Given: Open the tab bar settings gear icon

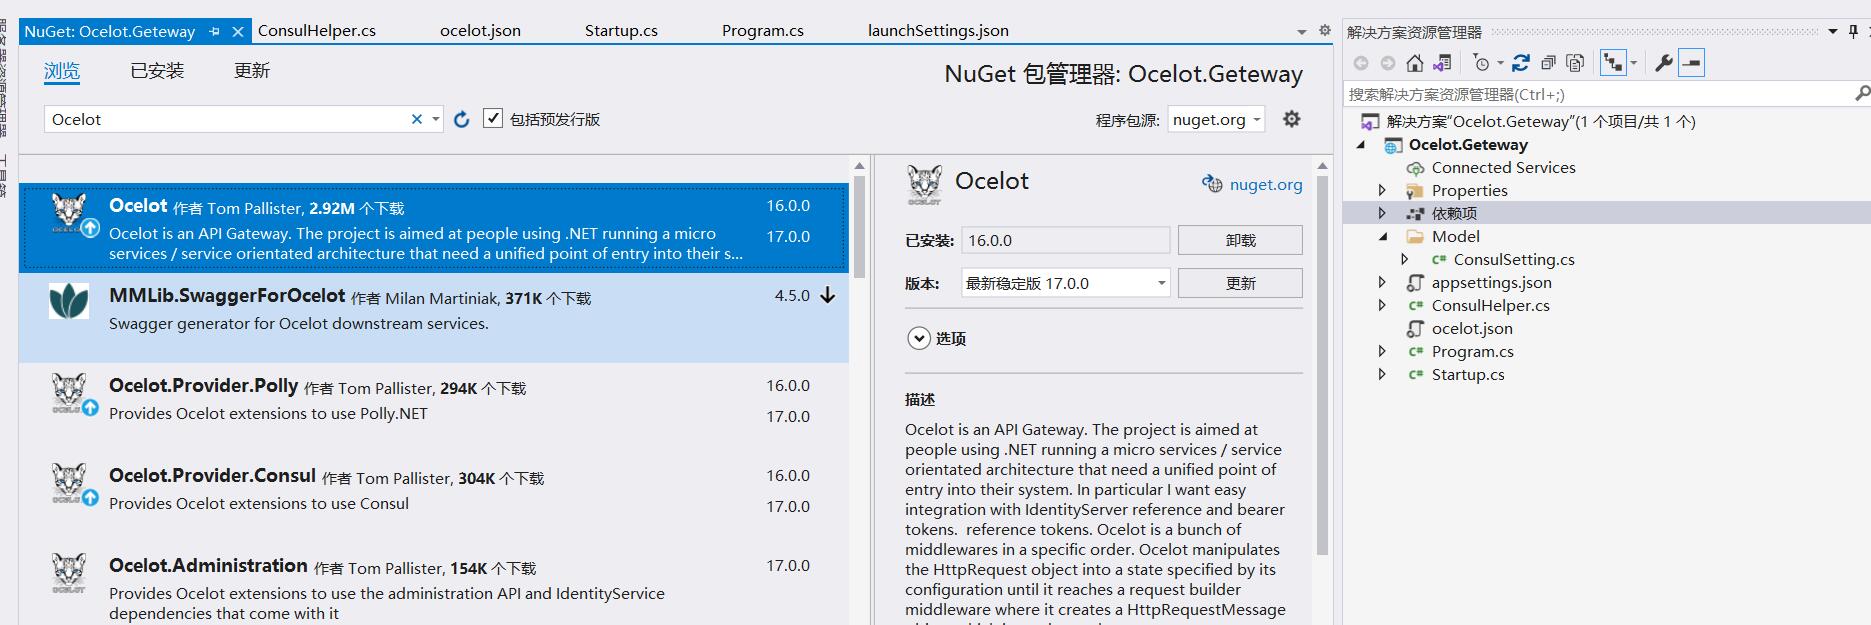Looking at the screenshot, I should pos(1325,31).
